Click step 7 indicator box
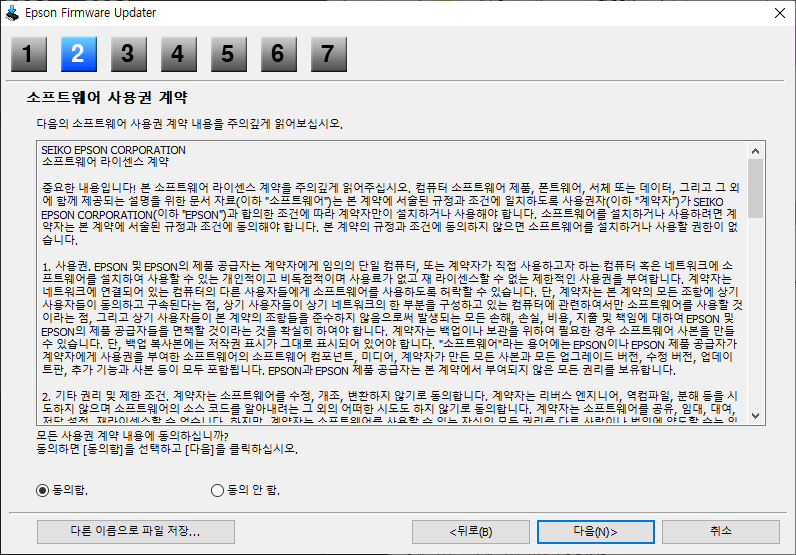The height and width of the screenshot is (555, 796). (329, 54)
